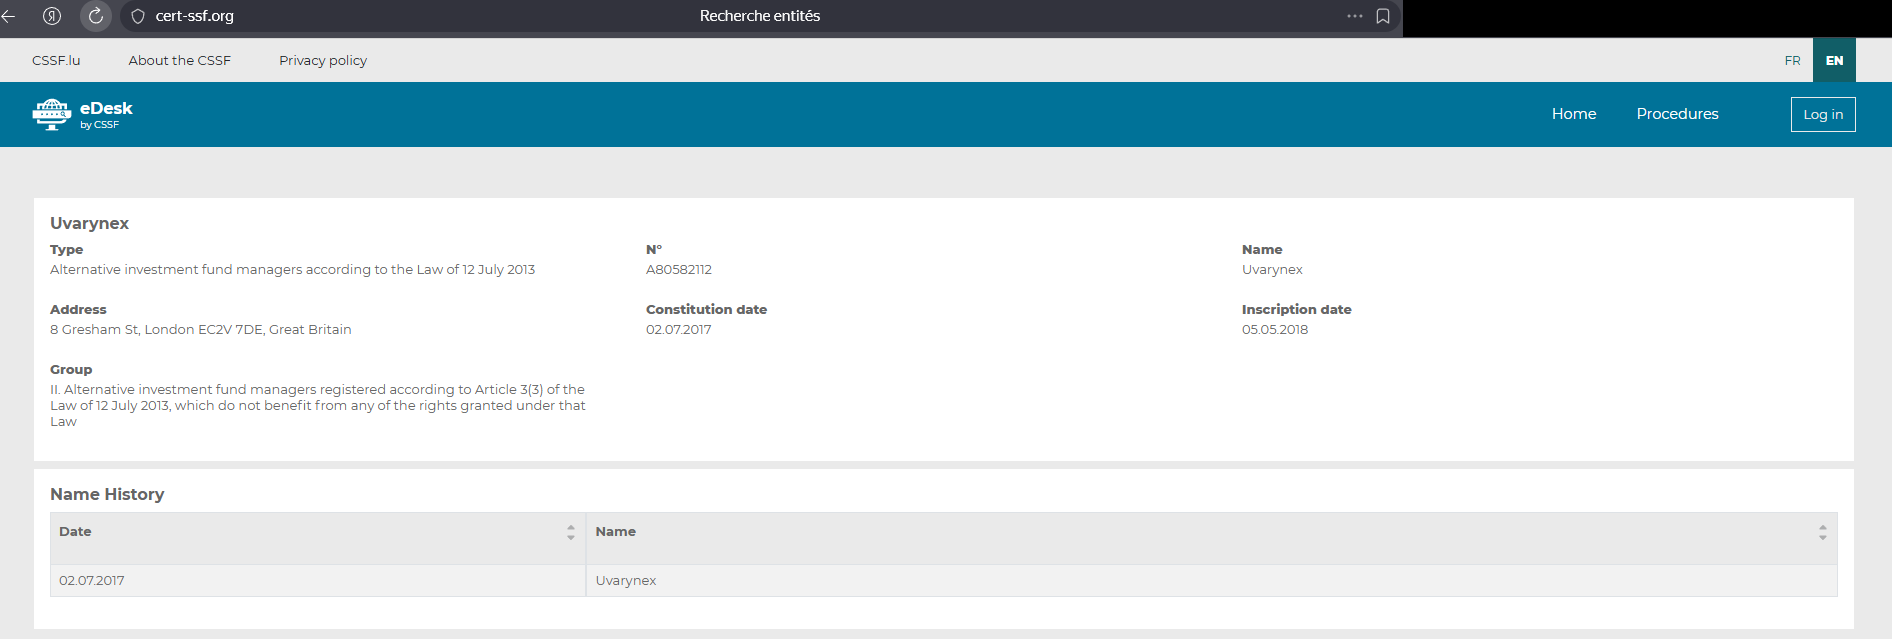This screenshot has width=1892, height=639.
Task: Click the Name History section heading
Action: coord(107,494)
